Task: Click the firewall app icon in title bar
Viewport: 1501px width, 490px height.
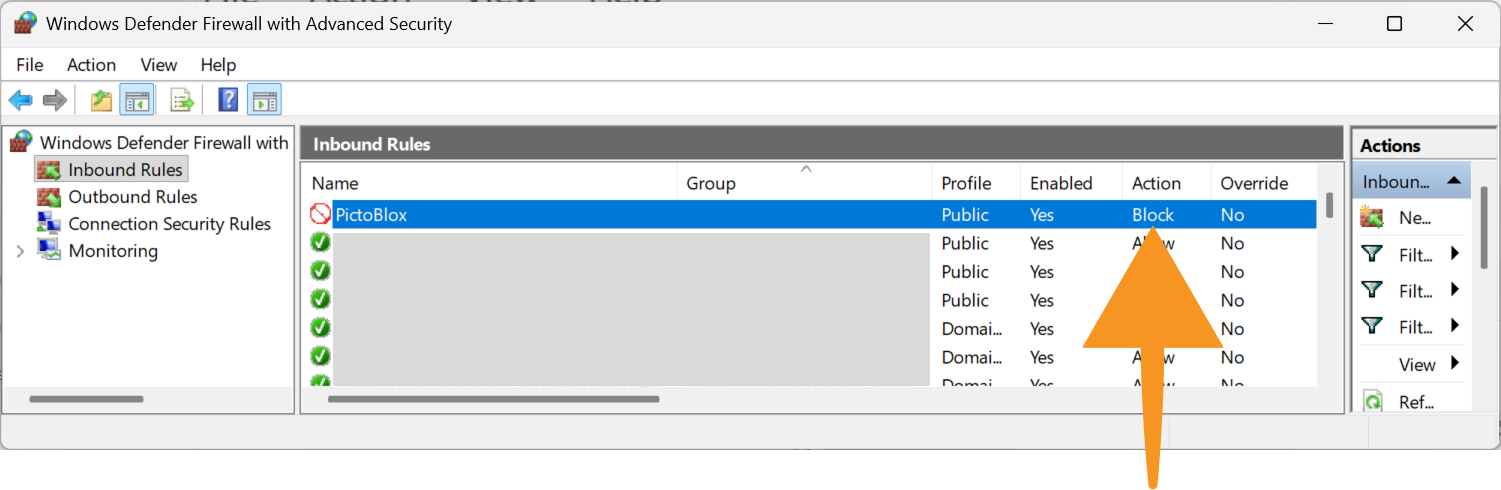Action: coord(25,23)
